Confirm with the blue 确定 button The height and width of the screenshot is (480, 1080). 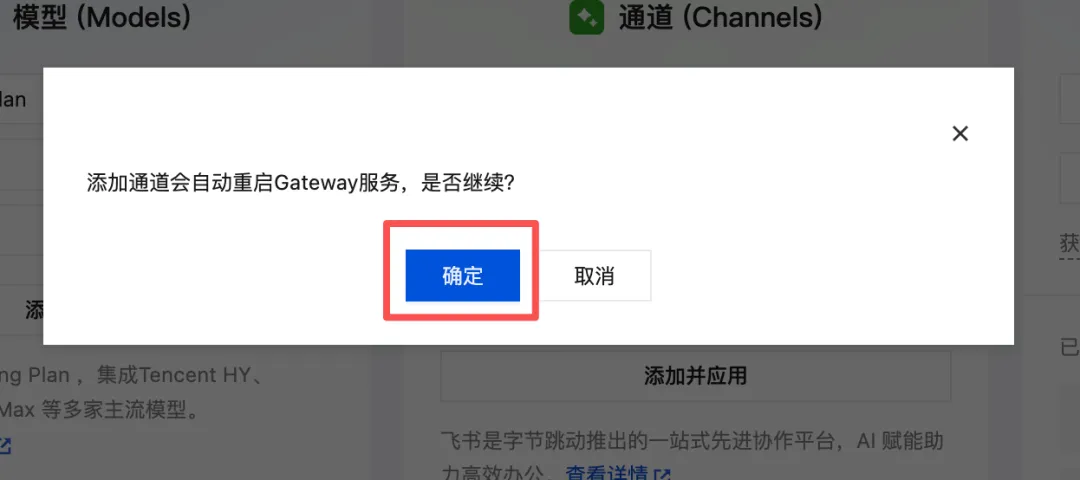pos(462,275)
